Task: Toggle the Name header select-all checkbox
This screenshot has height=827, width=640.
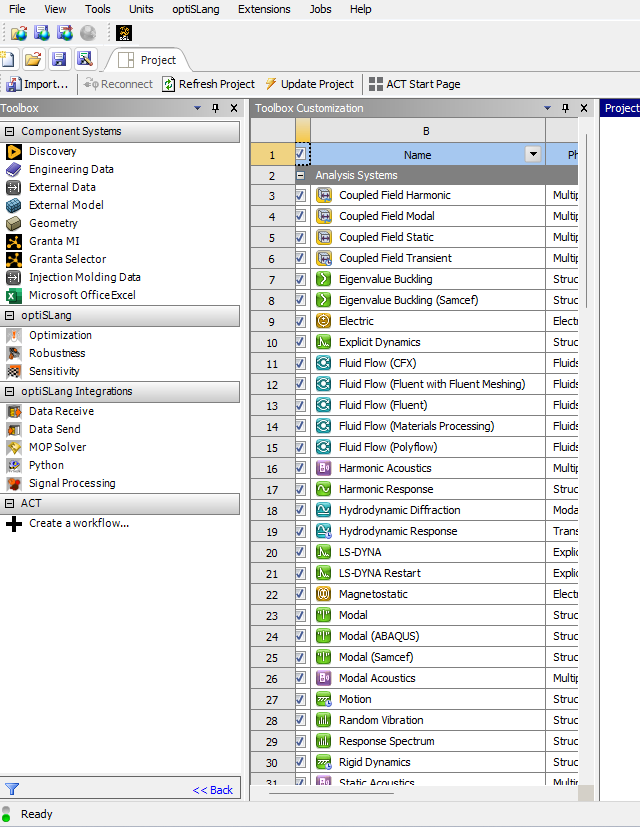Action: (301, 154)
